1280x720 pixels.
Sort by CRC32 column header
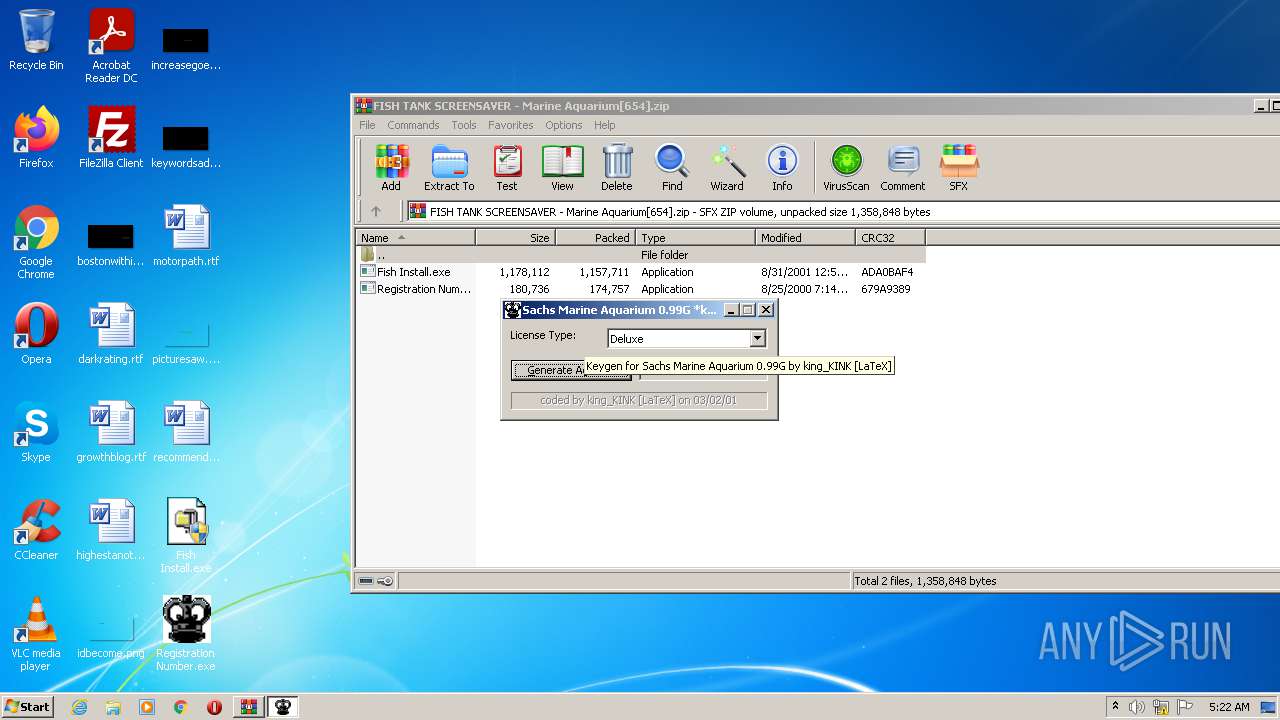890,238
